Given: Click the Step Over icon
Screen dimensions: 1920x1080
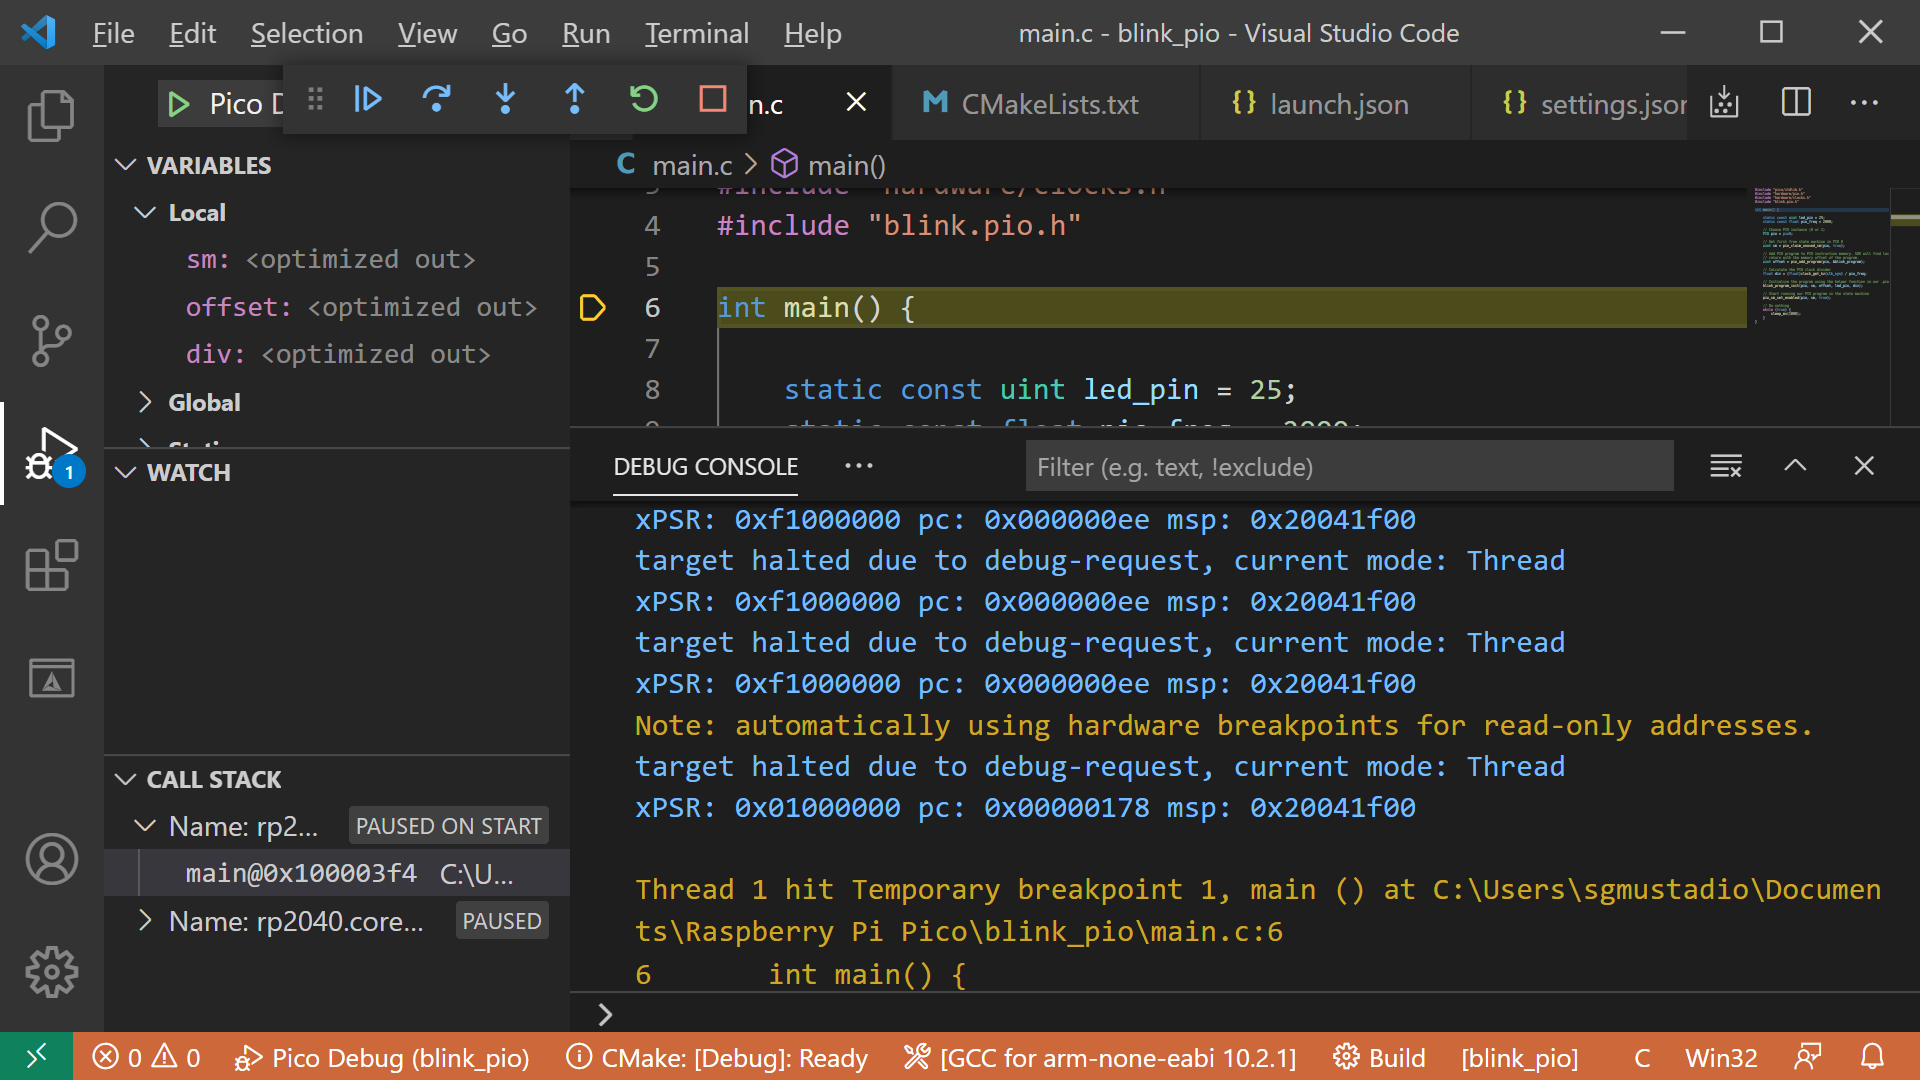Looking at the screenshot, I should (437, 99).
